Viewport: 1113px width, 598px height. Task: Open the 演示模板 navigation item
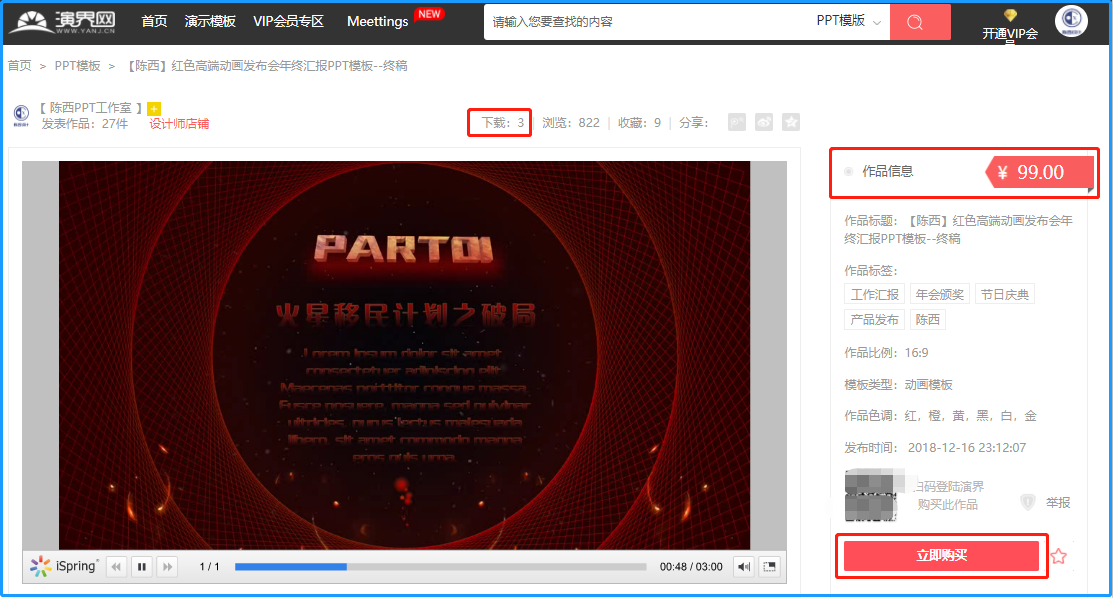[210, 21]
